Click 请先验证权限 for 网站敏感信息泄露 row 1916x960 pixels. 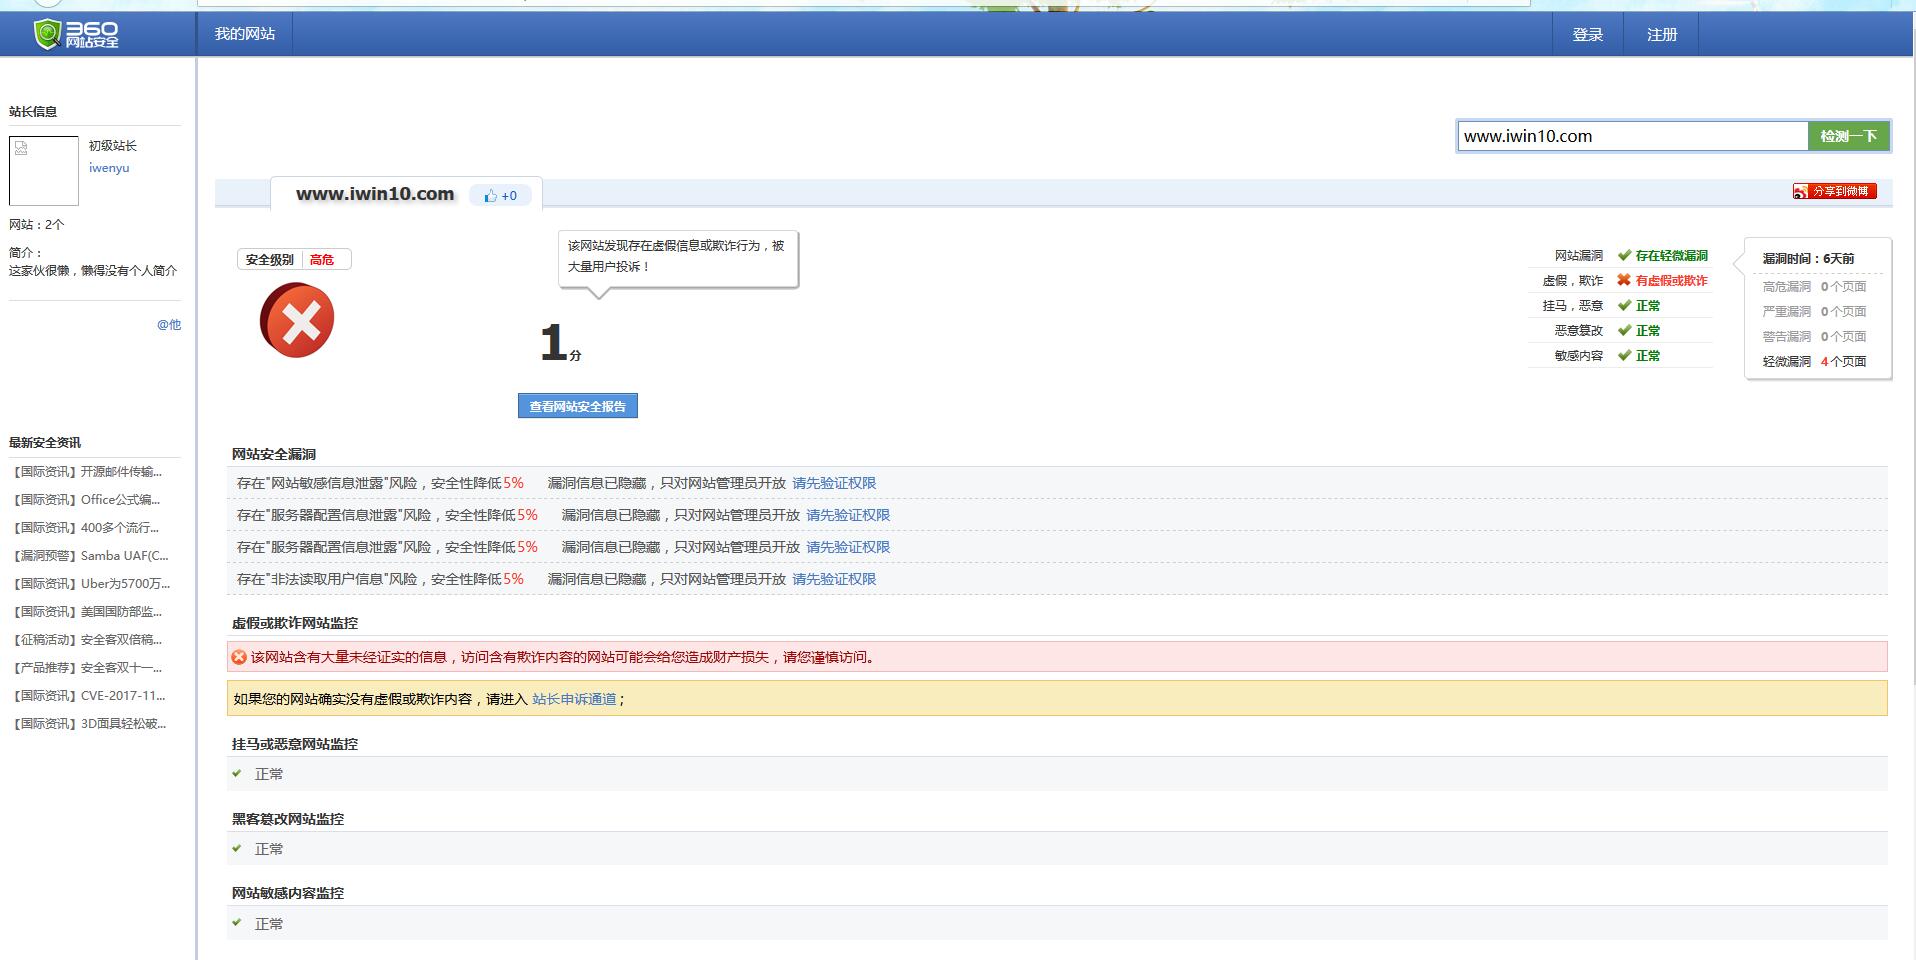(x=834, y=483)
